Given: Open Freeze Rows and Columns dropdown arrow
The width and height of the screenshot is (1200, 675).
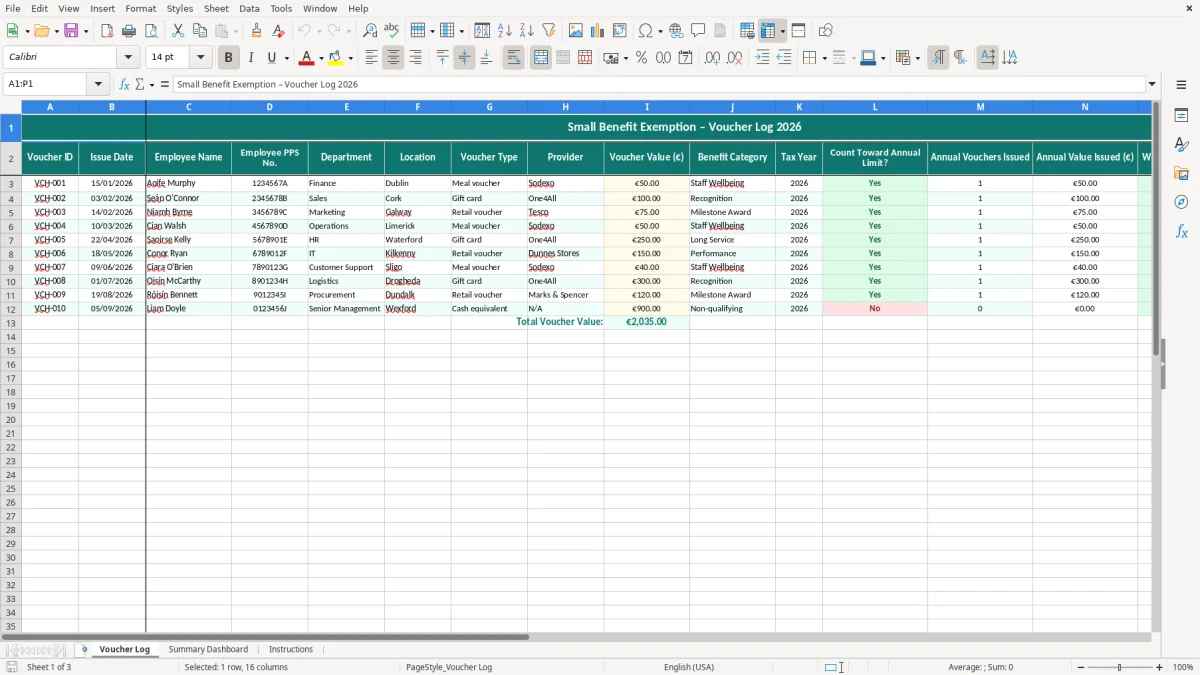Looking at the screenshot, I should tap(783, 31).
